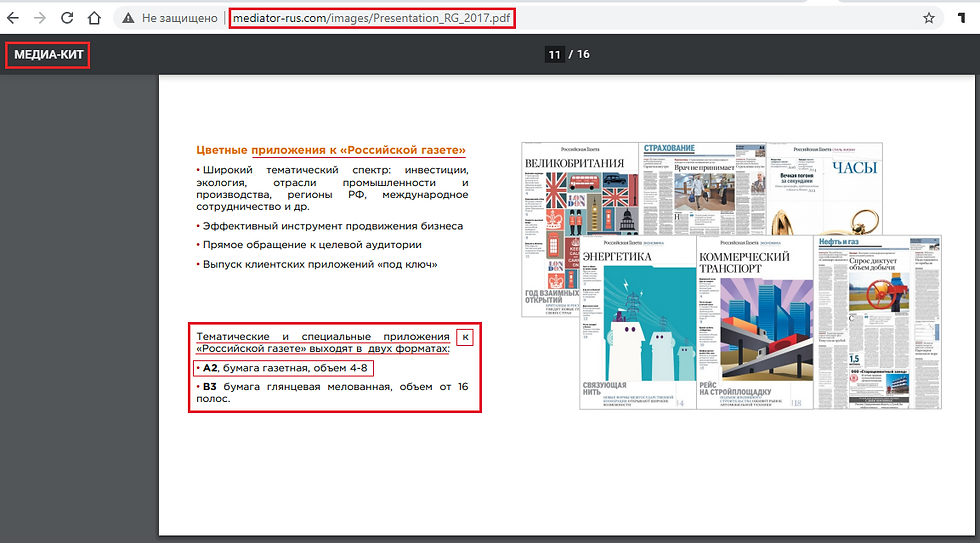Image resolution: width=980 pixels, height=543 pixels.
Task: Click heading 'Цветные приложения к «Российской газете»'
Action: [x=331, y=150]
